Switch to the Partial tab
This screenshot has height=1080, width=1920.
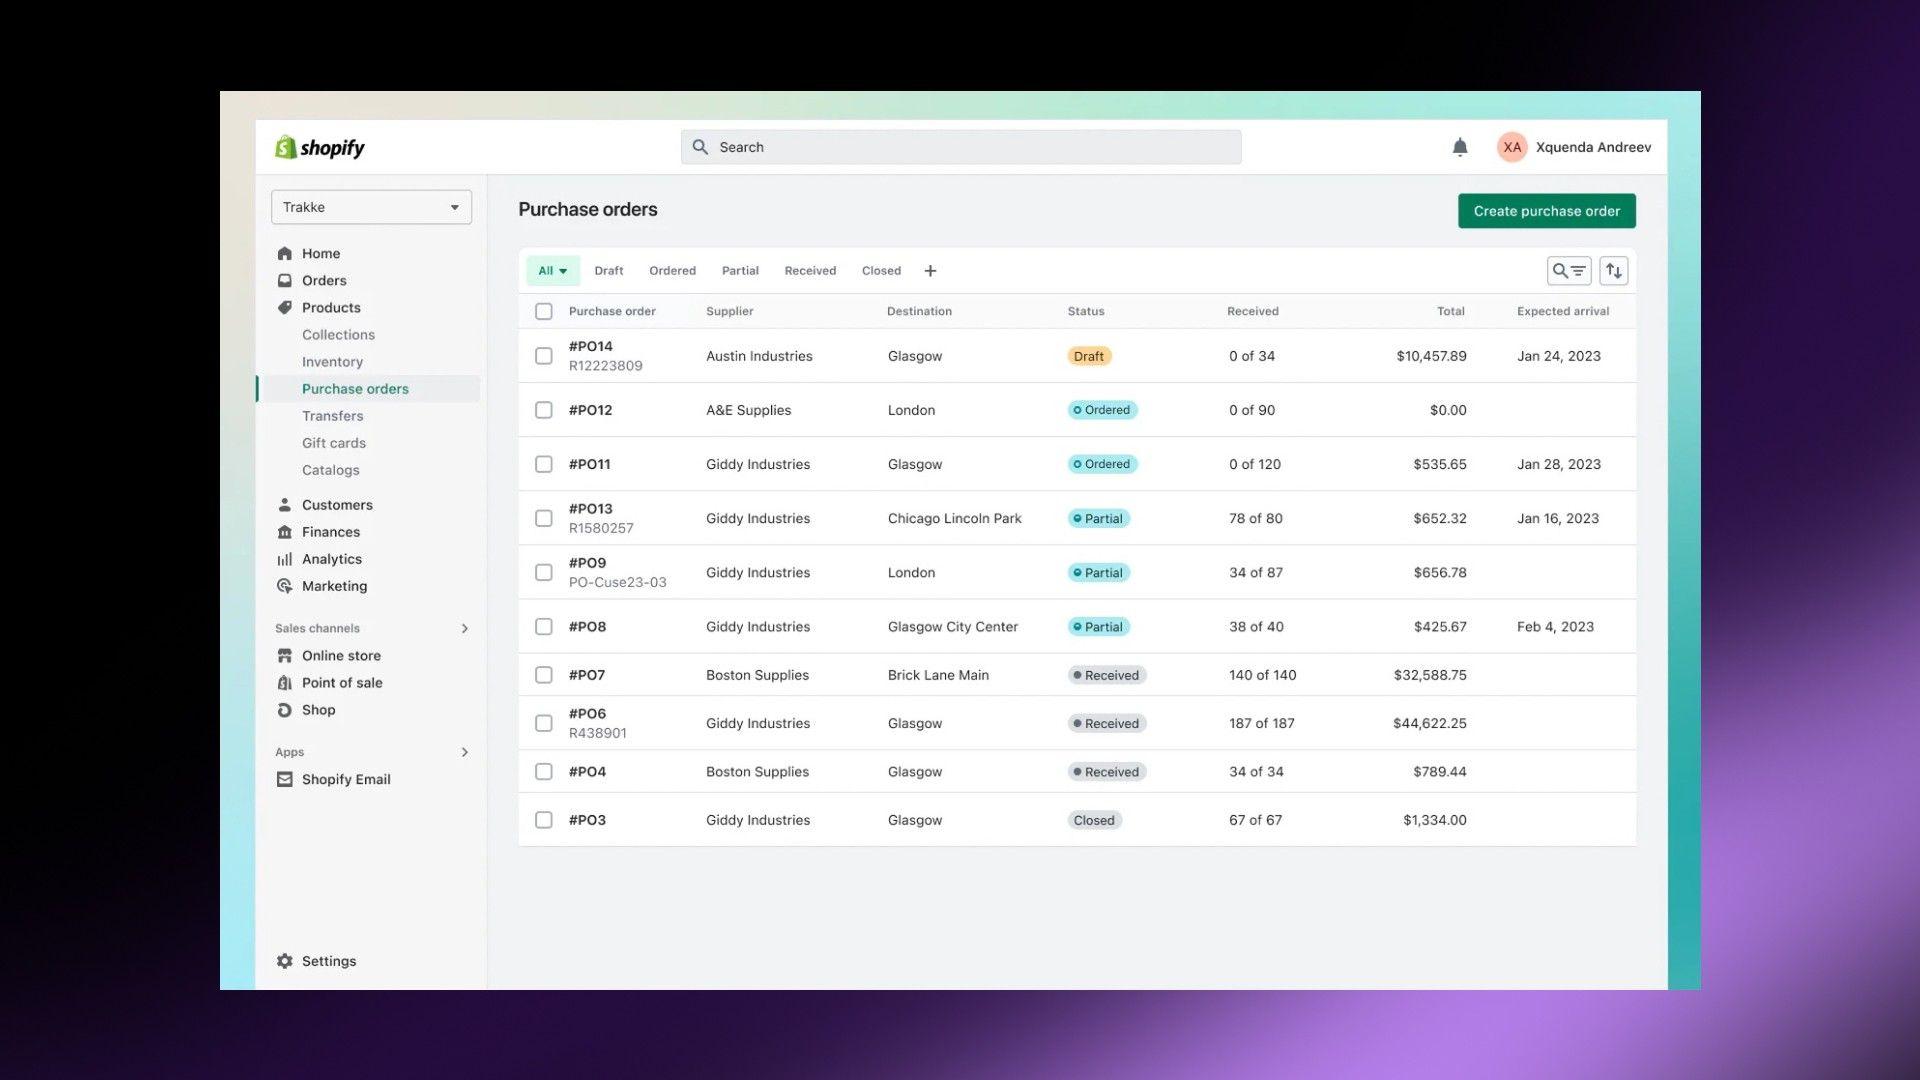pos(740,271)
